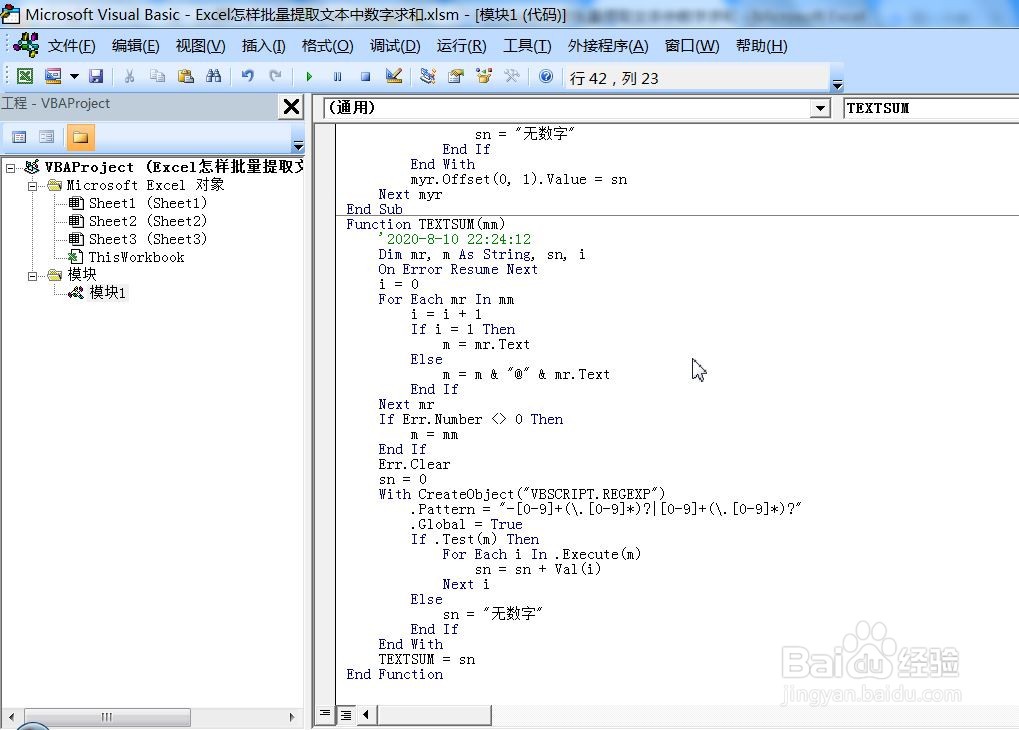Click the Function TEXTSUM(mm) code line

point(426,224)
